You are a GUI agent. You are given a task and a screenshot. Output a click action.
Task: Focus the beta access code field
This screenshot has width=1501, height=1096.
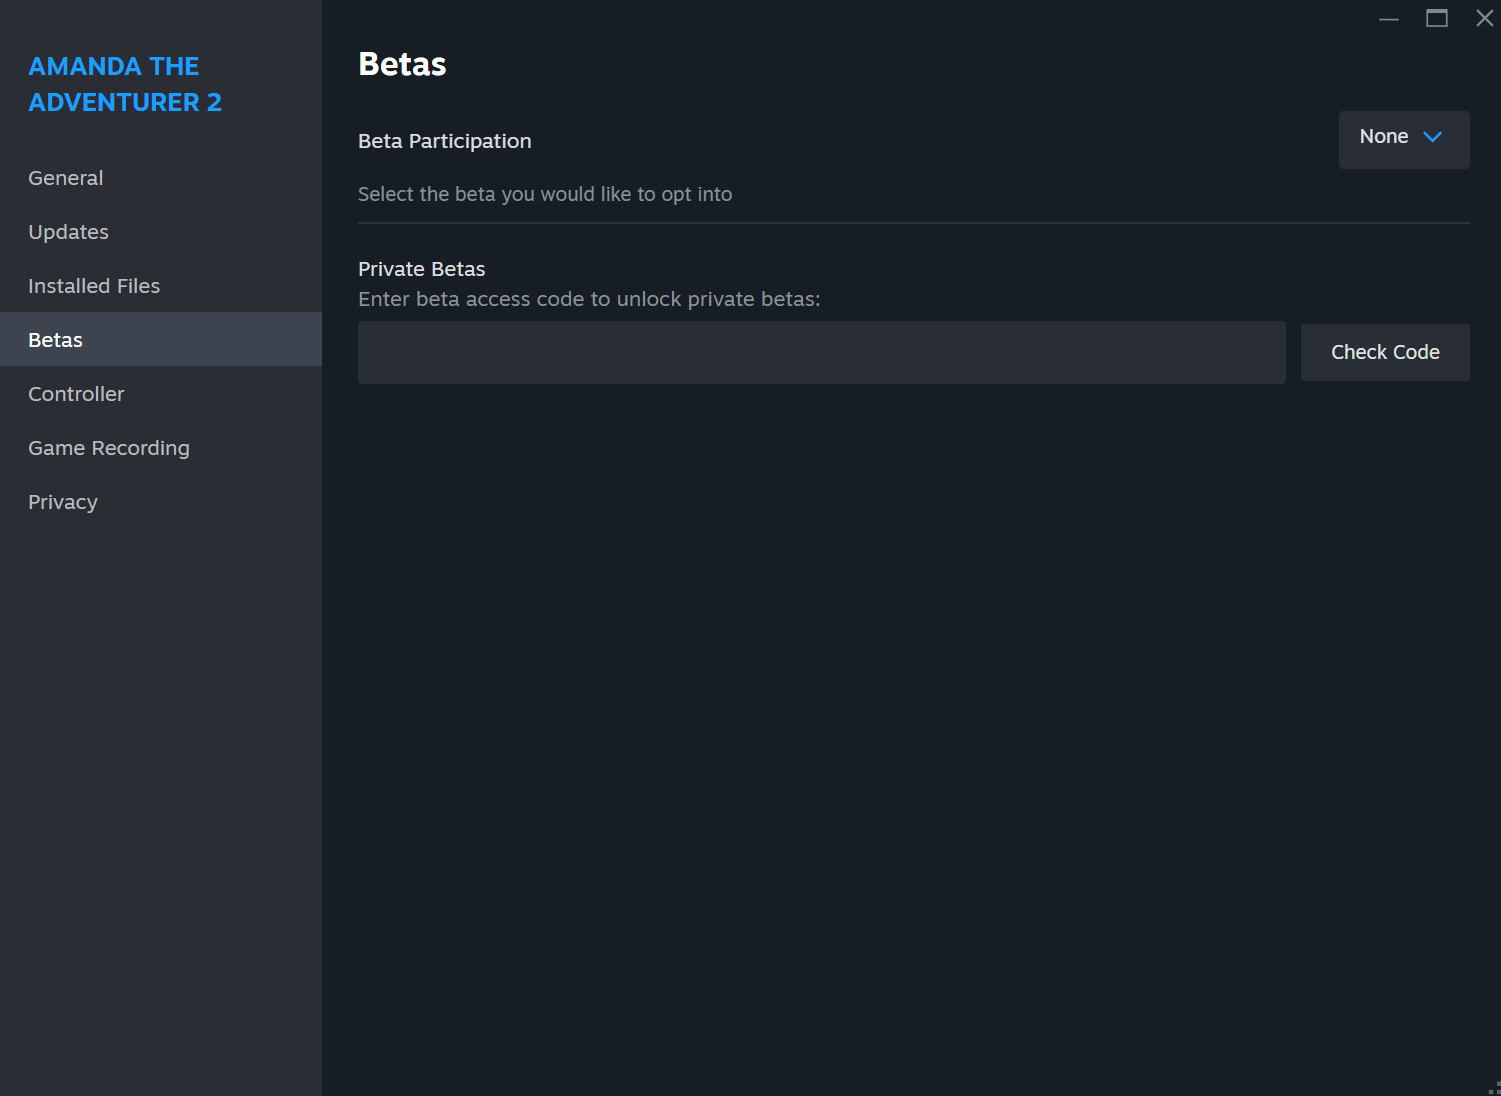click(x=822, y=352)
